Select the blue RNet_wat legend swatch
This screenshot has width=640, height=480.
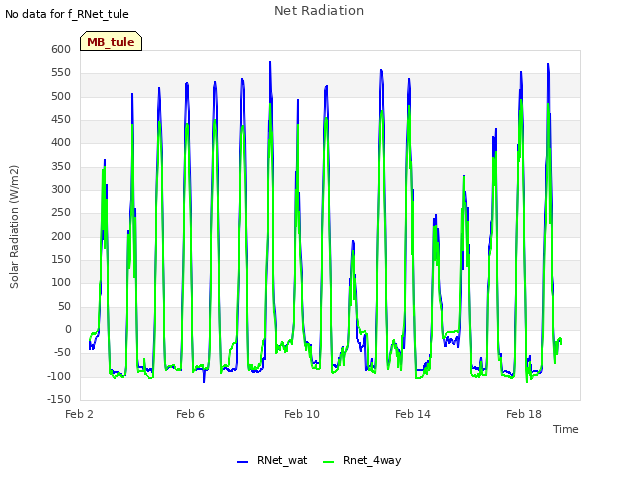click(242, 462)
